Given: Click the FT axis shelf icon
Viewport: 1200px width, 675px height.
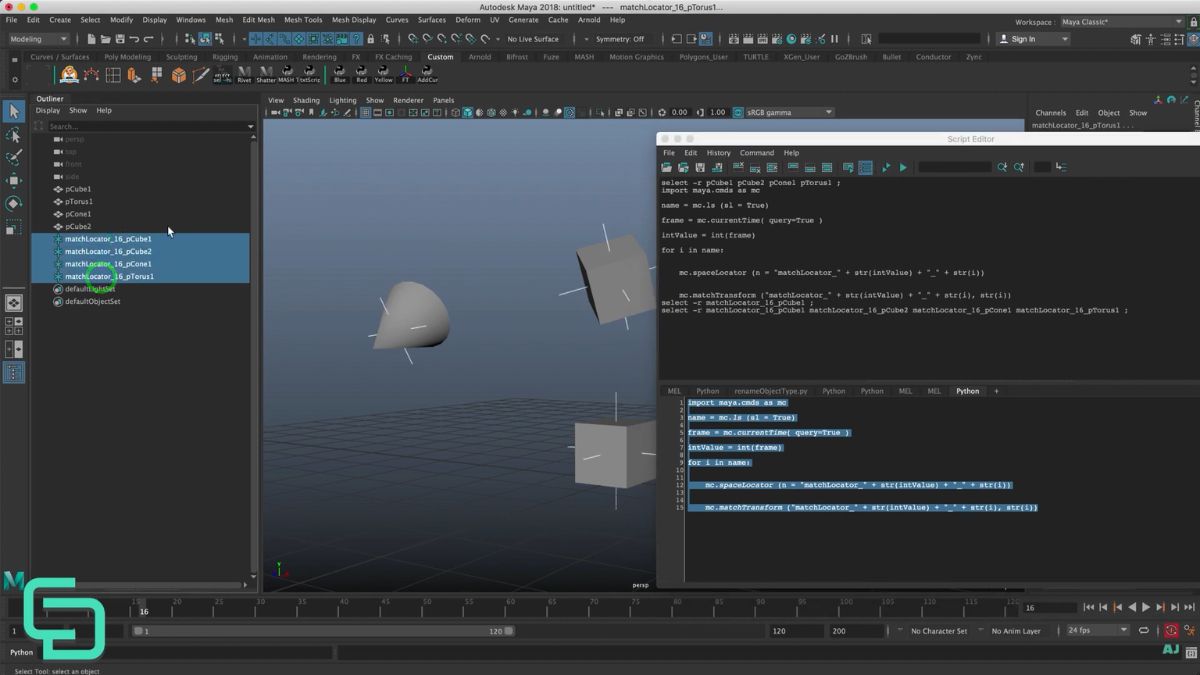Looking at the screenshot, I should [x=405, y=74].
